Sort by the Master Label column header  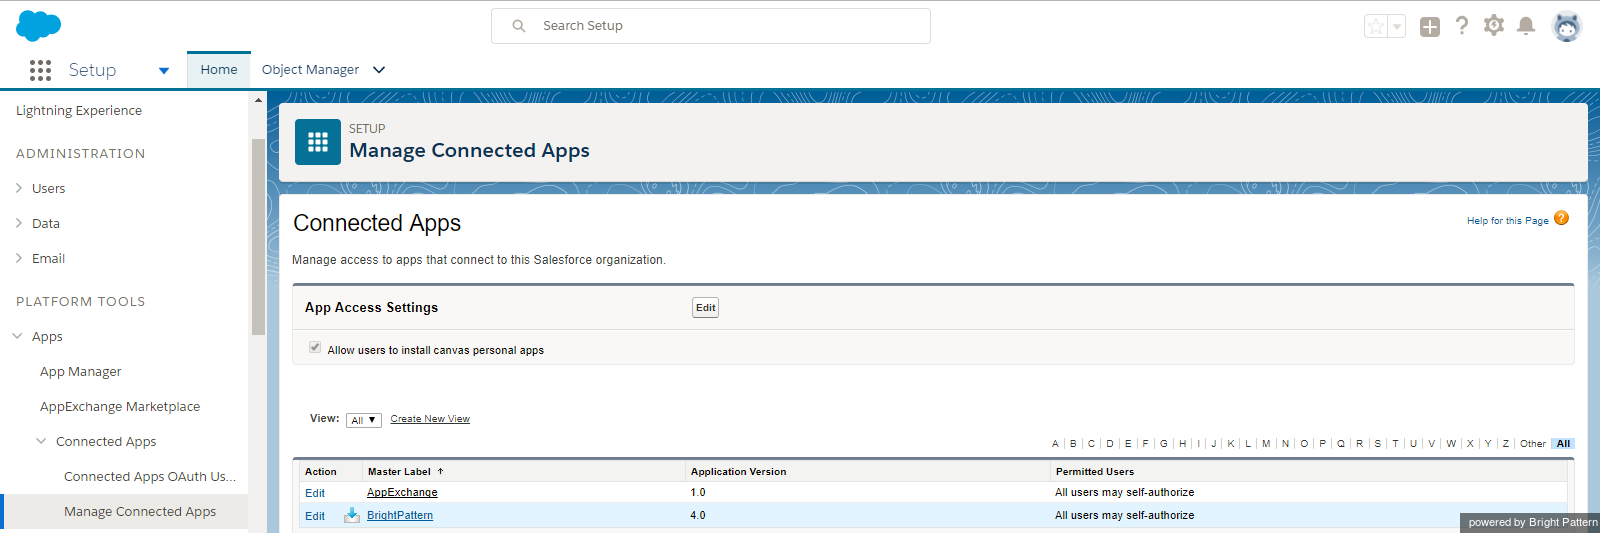point(399,471)
